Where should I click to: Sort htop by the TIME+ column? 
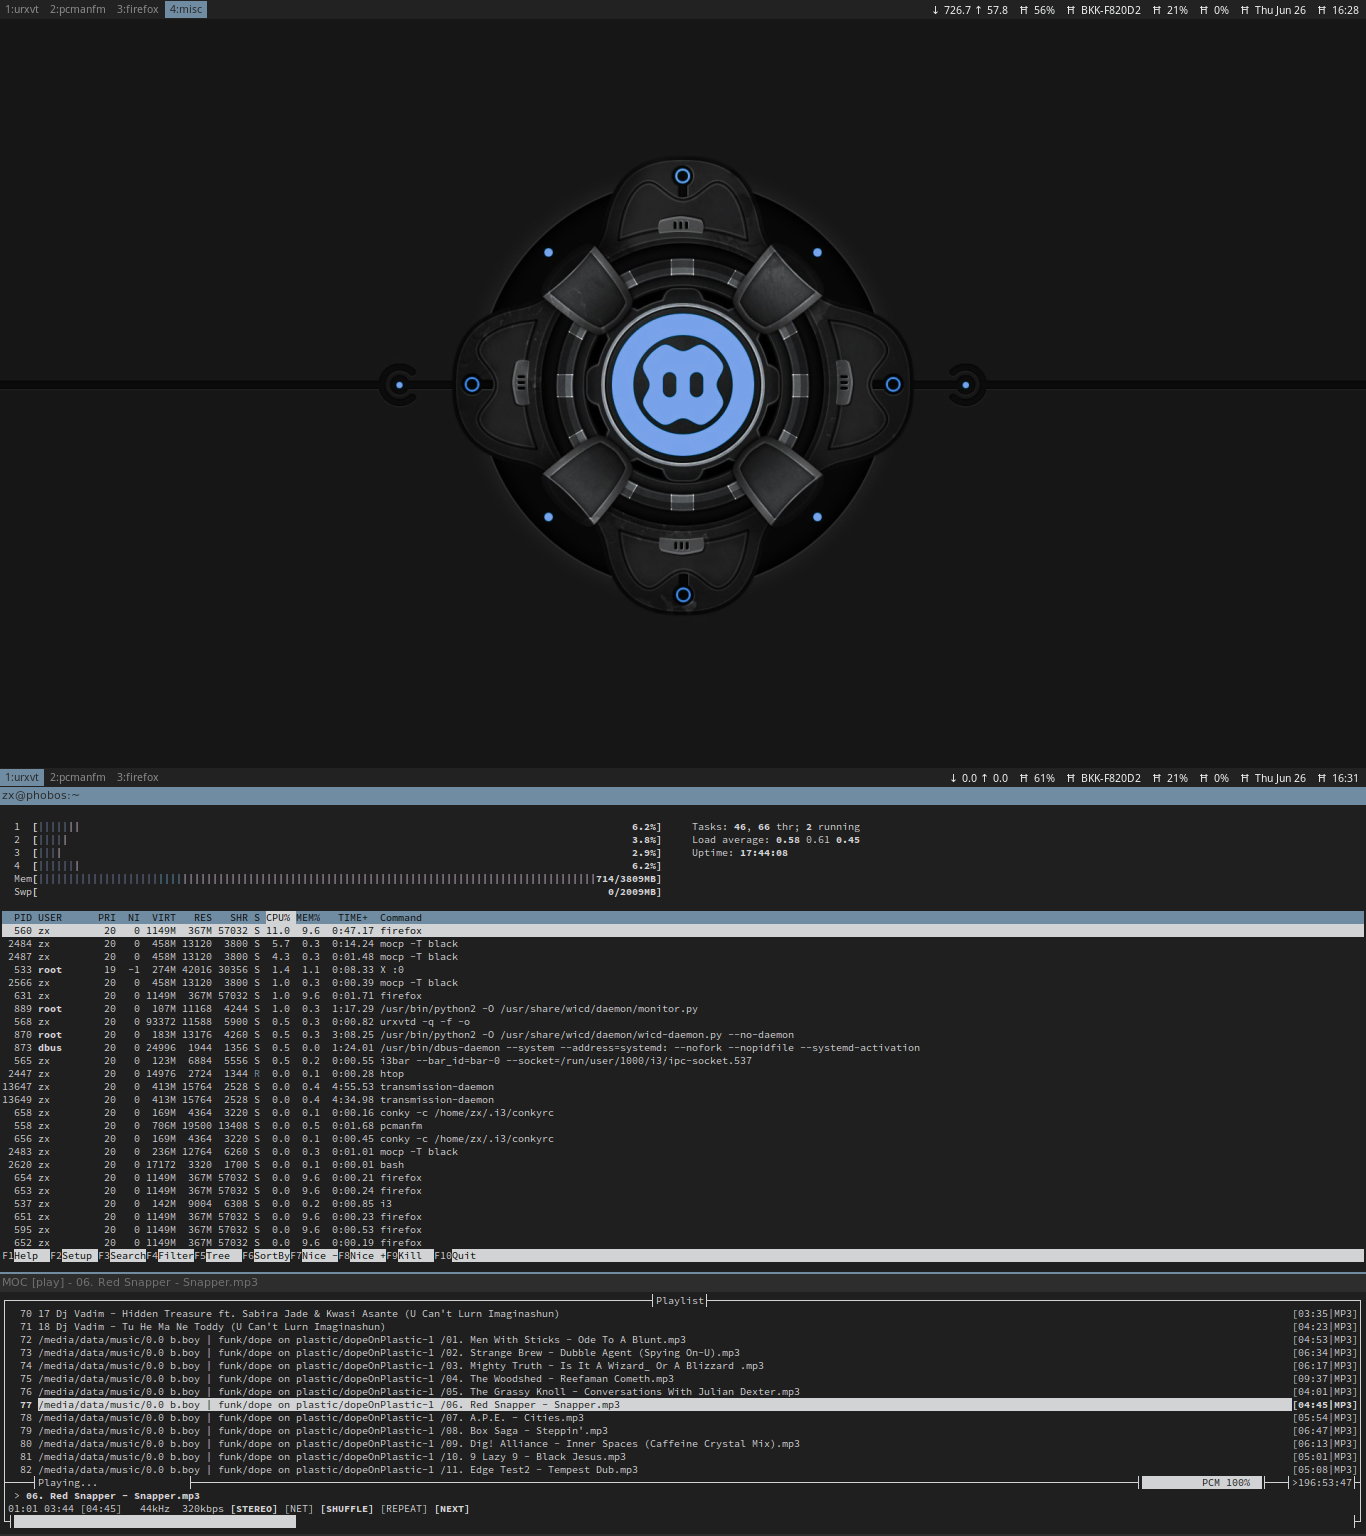tap(352, 917)
